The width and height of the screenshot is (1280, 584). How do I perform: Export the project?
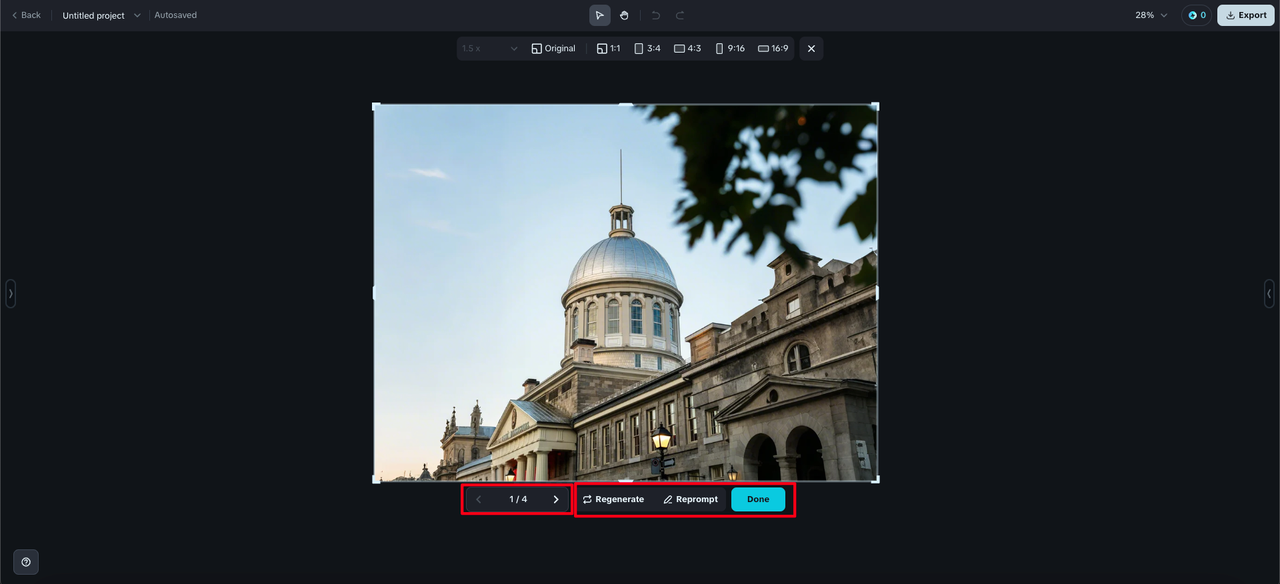[x=1245, y=15]
